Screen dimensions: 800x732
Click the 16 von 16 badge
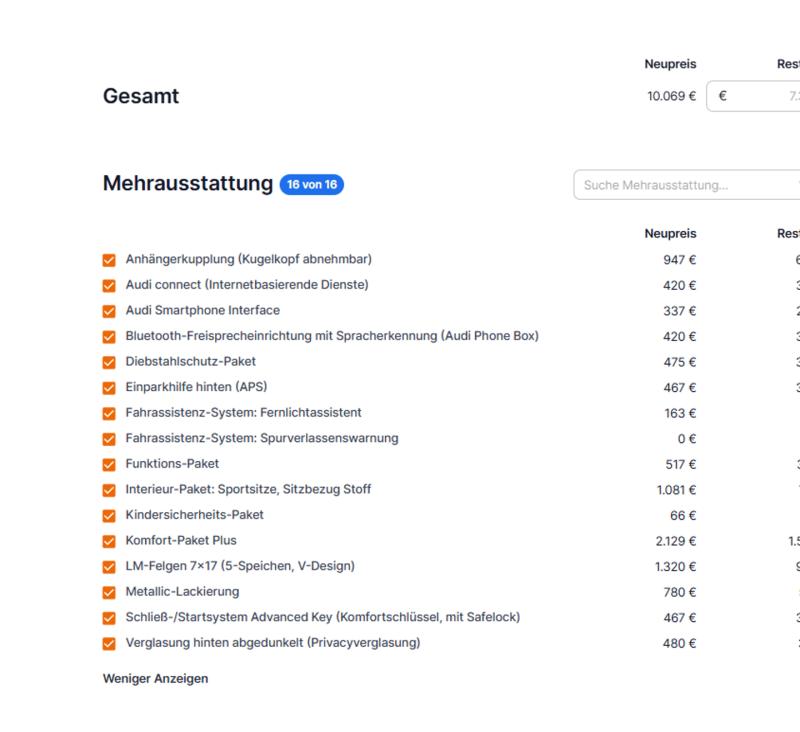(312, 185)
